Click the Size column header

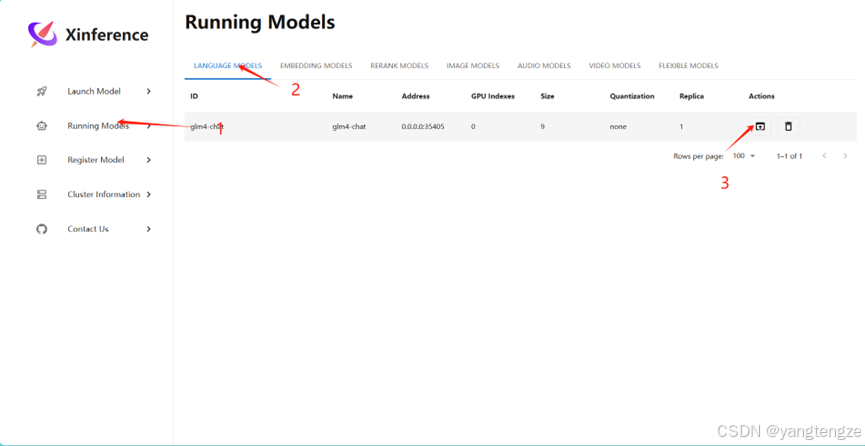pyautogui.click(x=547, y=96)
